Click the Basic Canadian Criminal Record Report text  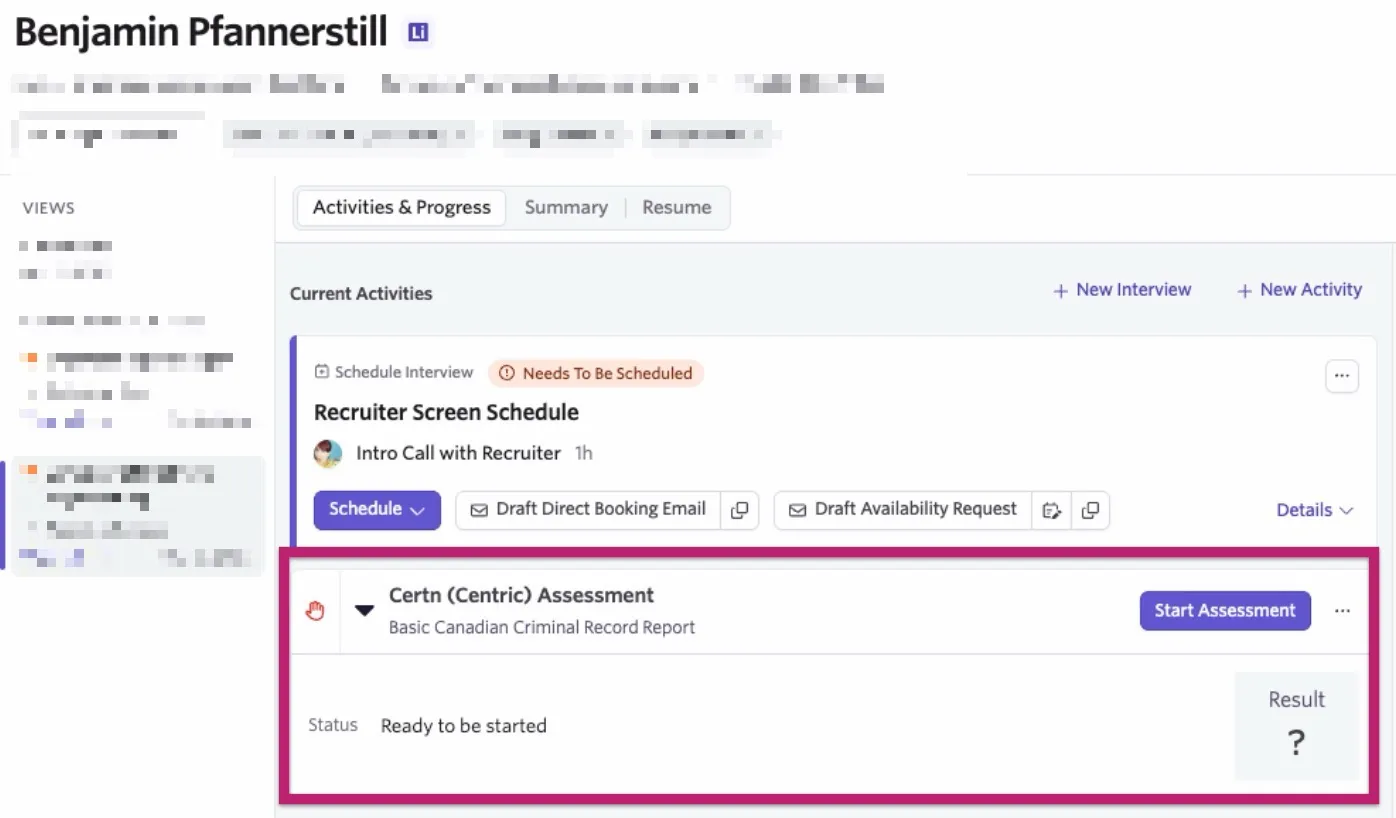point(542,628)
